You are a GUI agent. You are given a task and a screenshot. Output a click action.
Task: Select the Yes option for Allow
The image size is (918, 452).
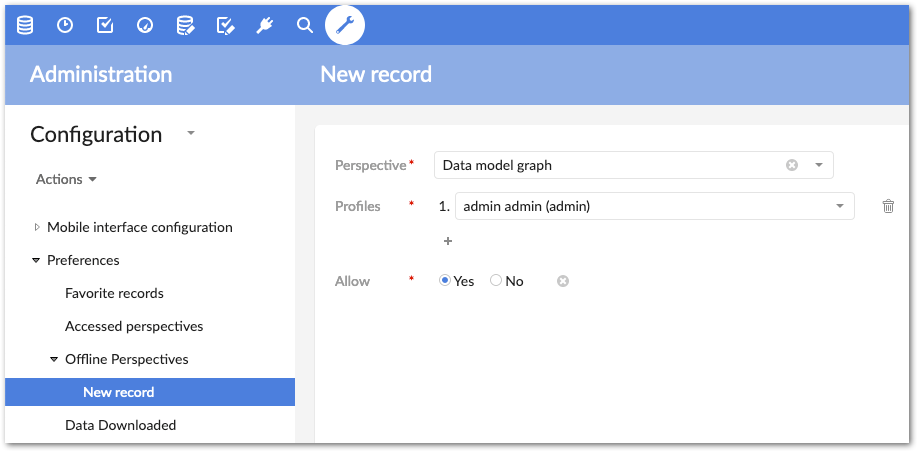446,281
